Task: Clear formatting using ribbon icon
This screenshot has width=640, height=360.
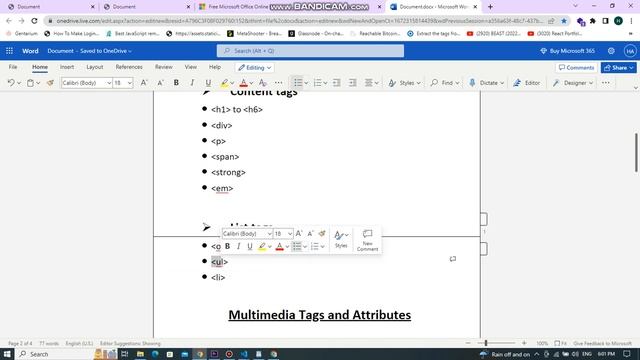Action: (263, 83)
